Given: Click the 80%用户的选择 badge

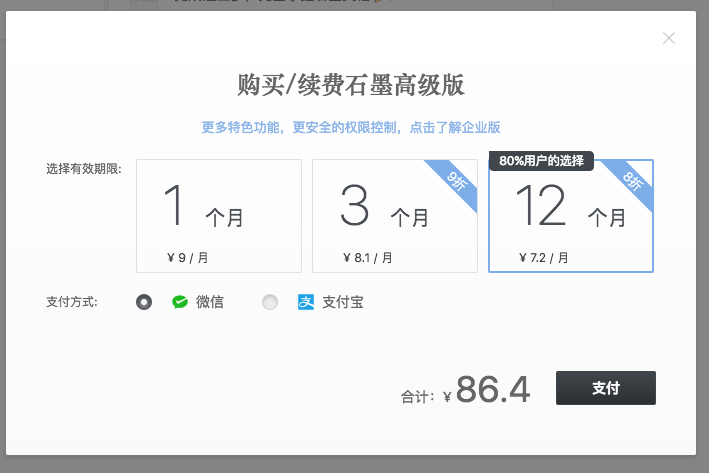Looking at the screenshot, I should (x=541, y=160).
